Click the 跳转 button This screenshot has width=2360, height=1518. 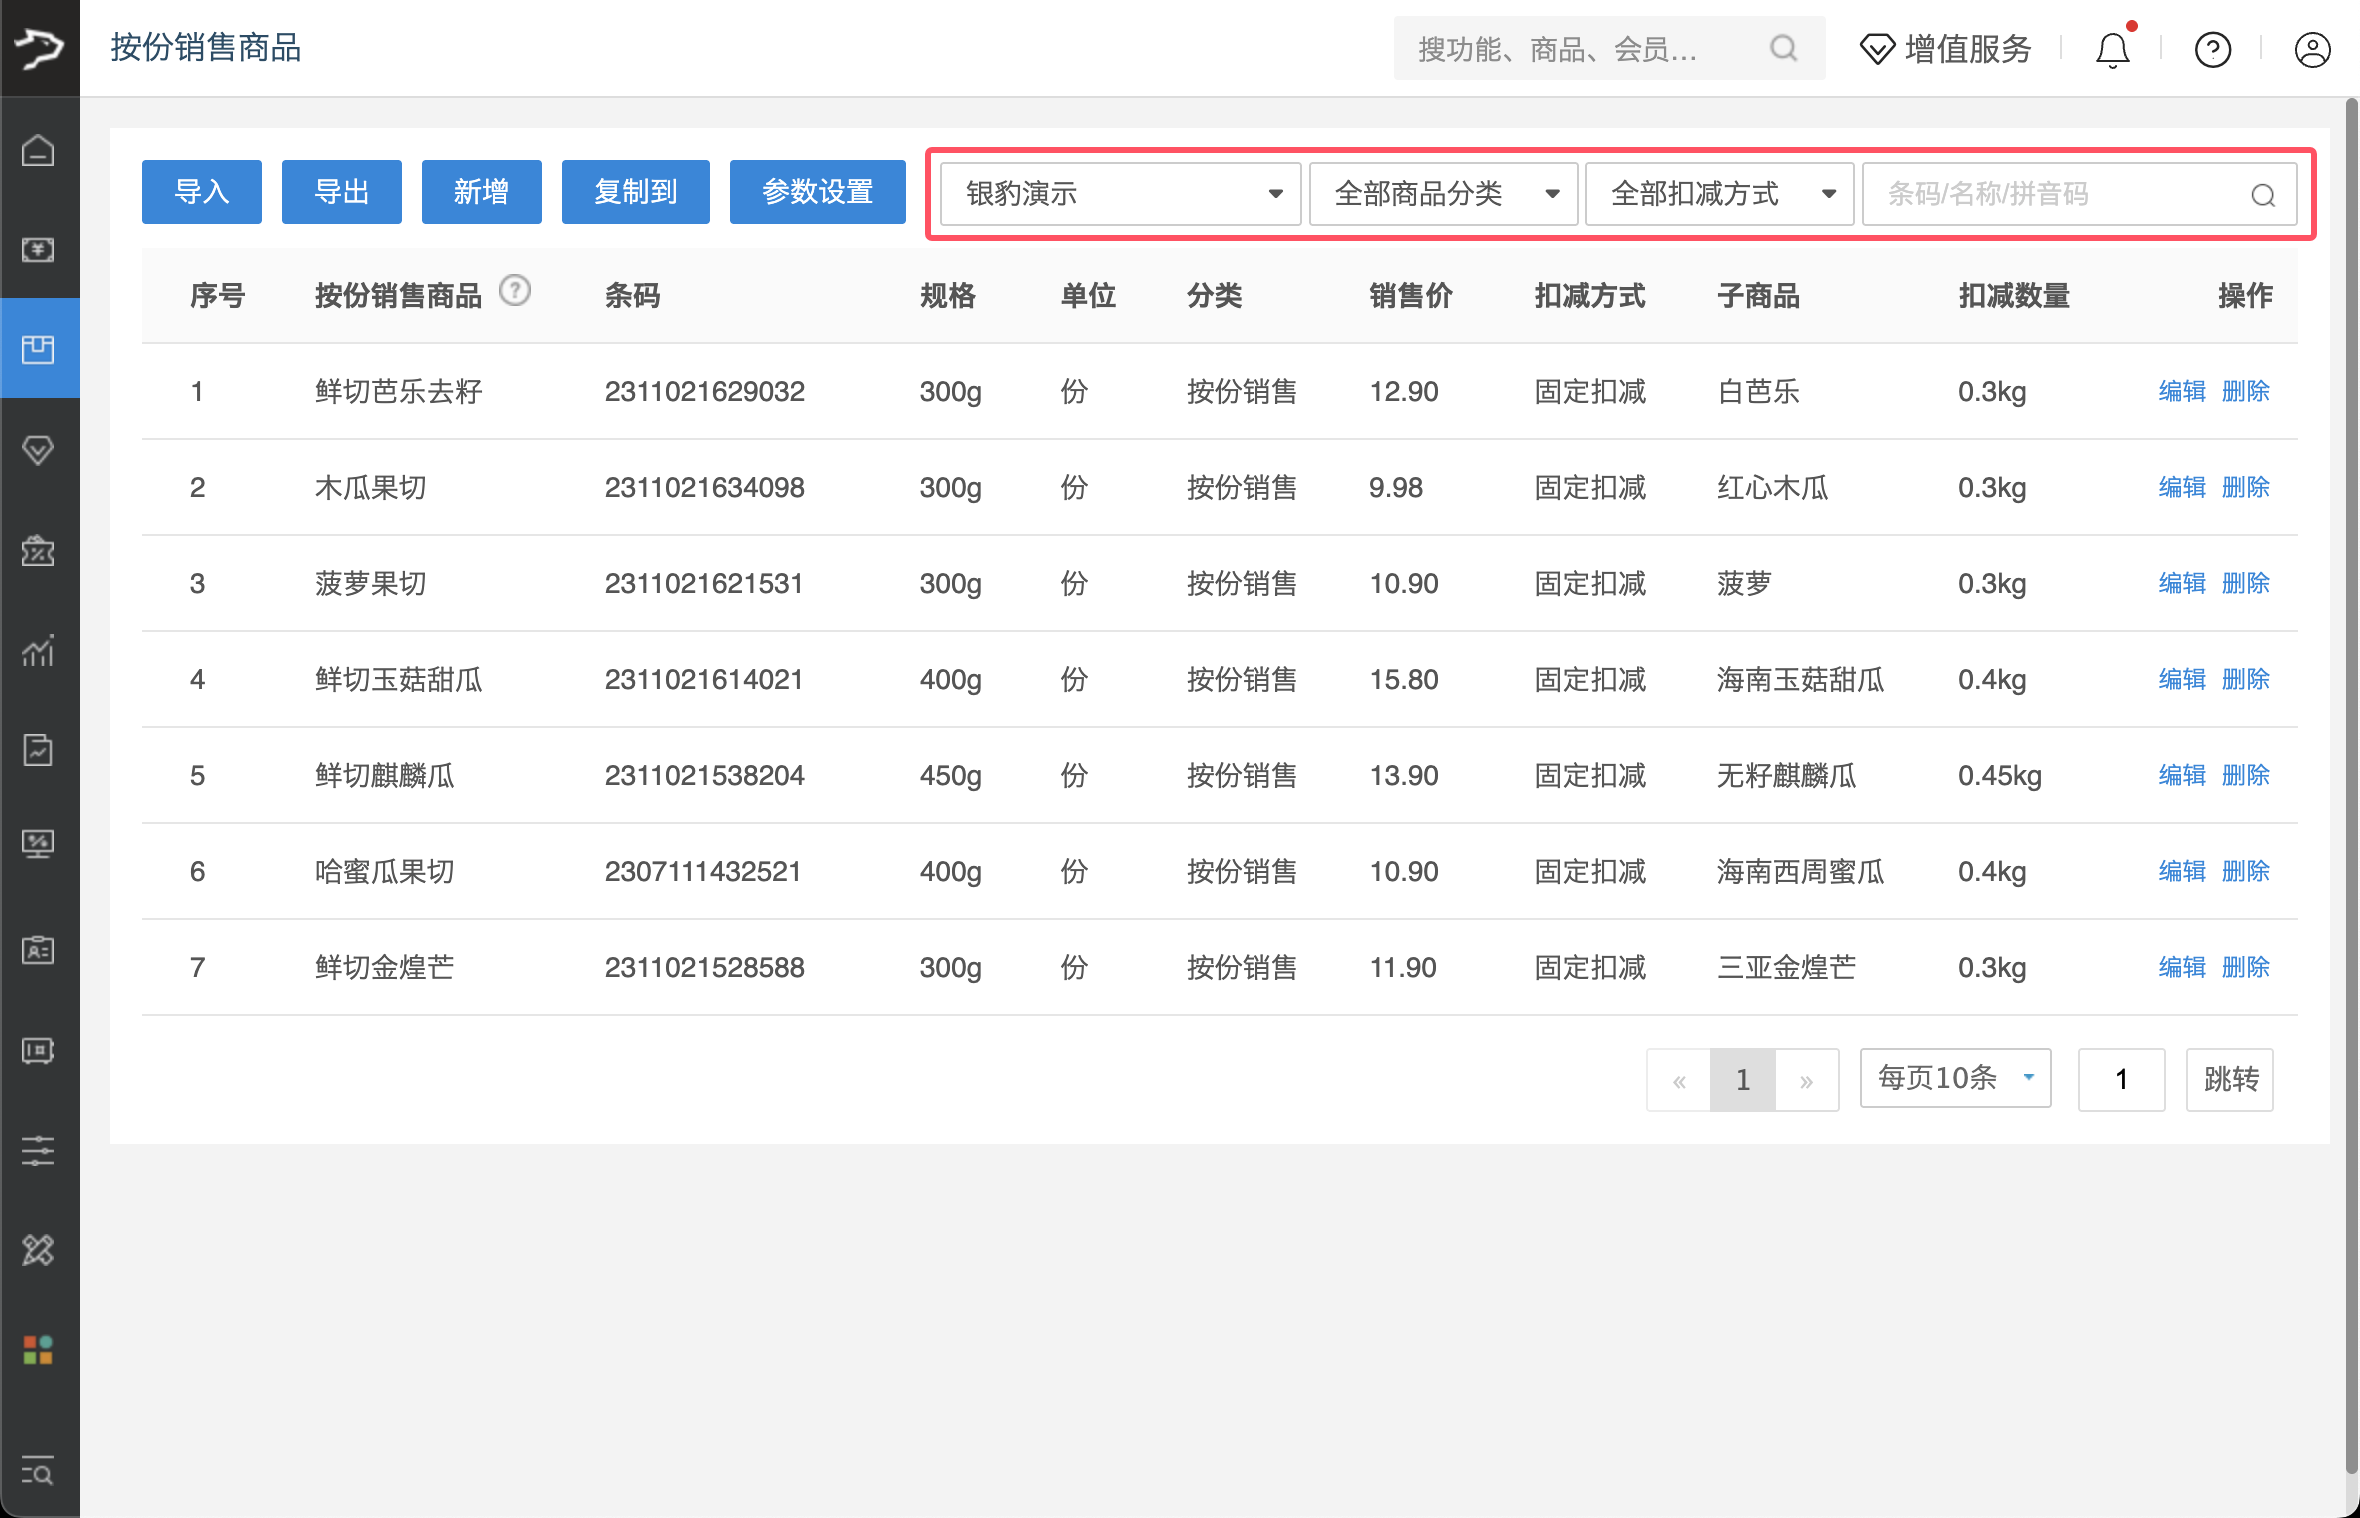point(2230,1080)
